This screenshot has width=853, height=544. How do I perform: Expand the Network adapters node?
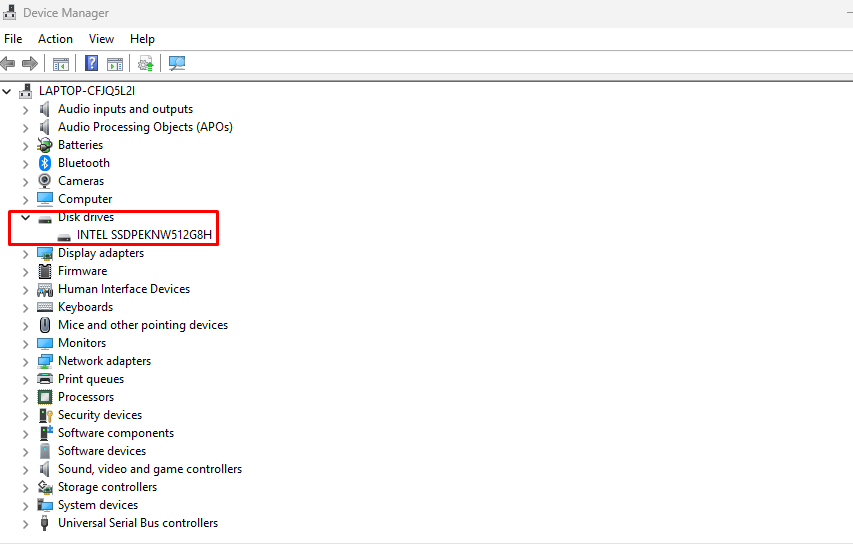click(x=26, y=361)
